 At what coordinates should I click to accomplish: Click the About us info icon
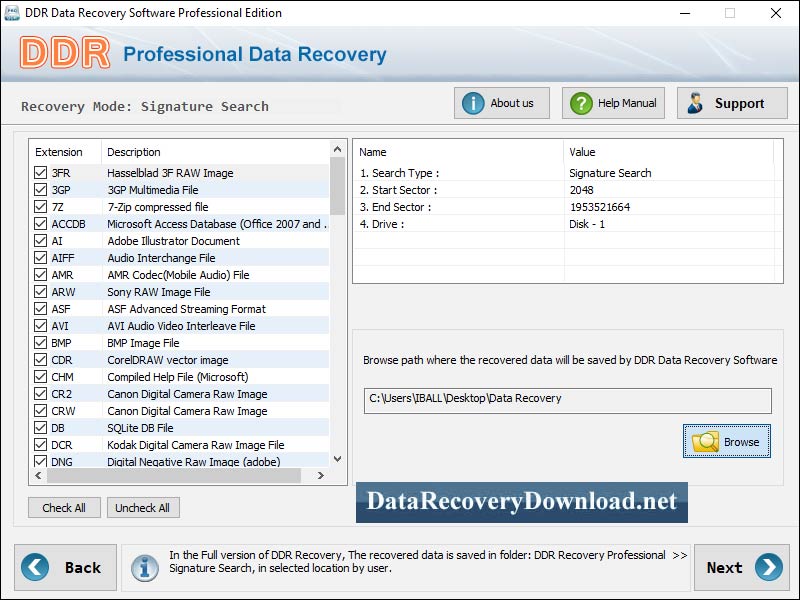(x=471, y=102)
